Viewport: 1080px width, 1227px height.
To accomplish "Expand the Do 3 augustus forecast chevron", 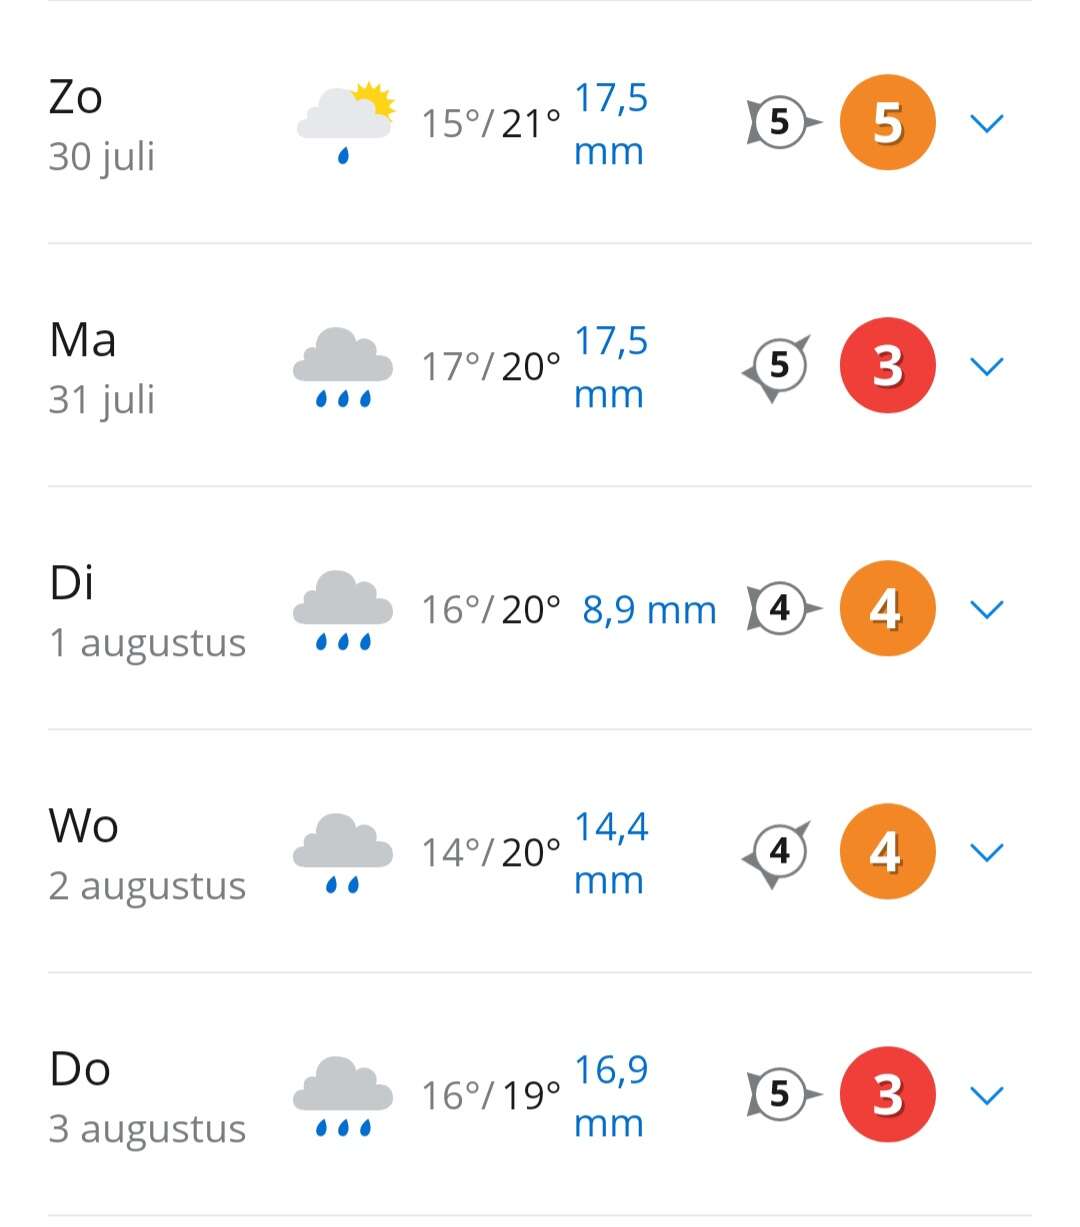I will point(987,1095).
